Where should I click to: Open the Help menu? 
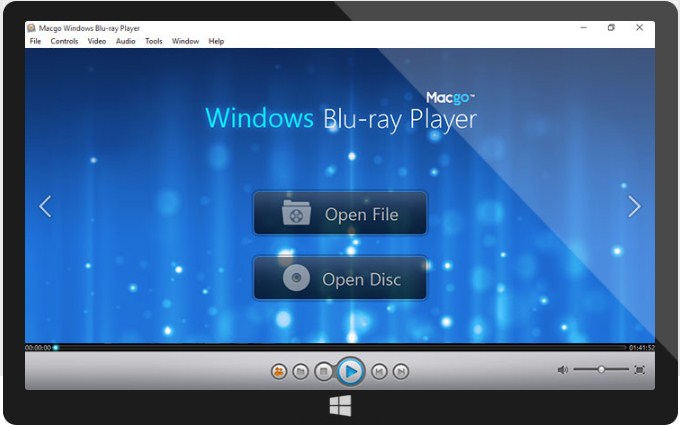pos(216,42)
